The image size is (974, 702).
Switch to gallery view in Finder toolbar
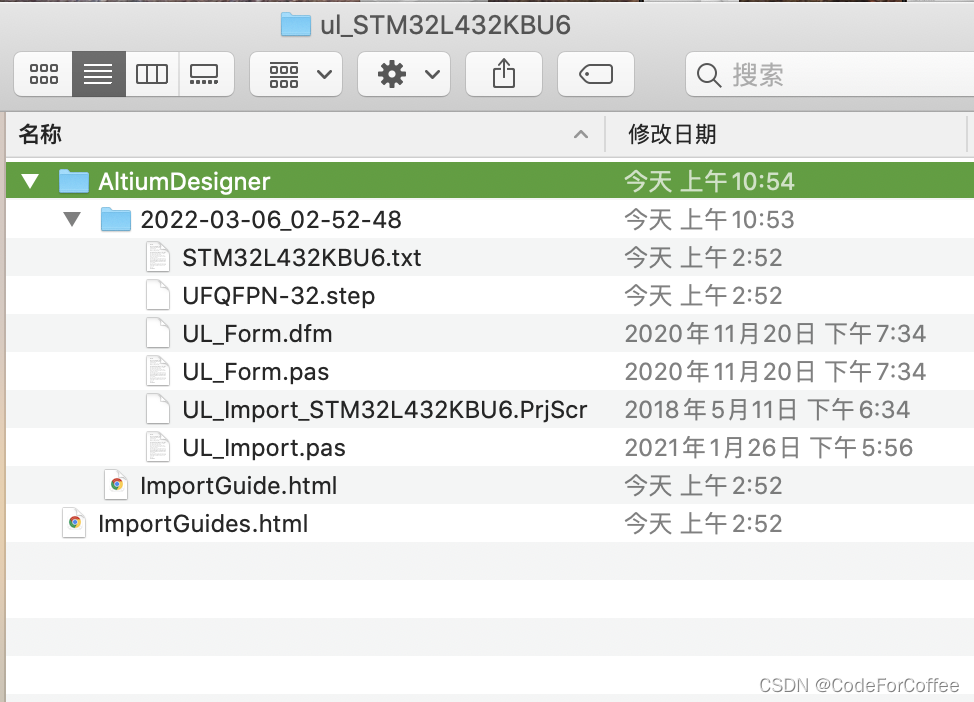click(206, 75)
